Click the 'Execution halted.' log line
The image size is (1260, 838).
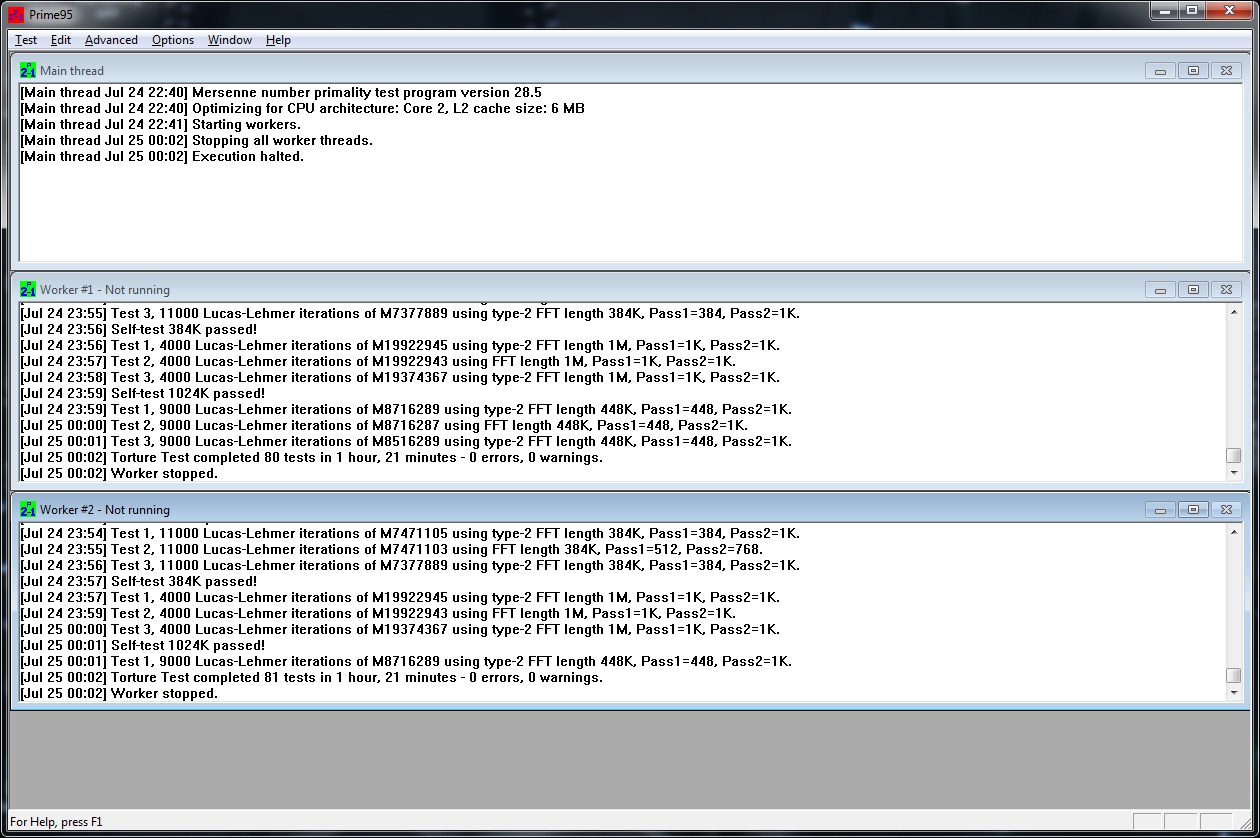click(x=162, y=157)
